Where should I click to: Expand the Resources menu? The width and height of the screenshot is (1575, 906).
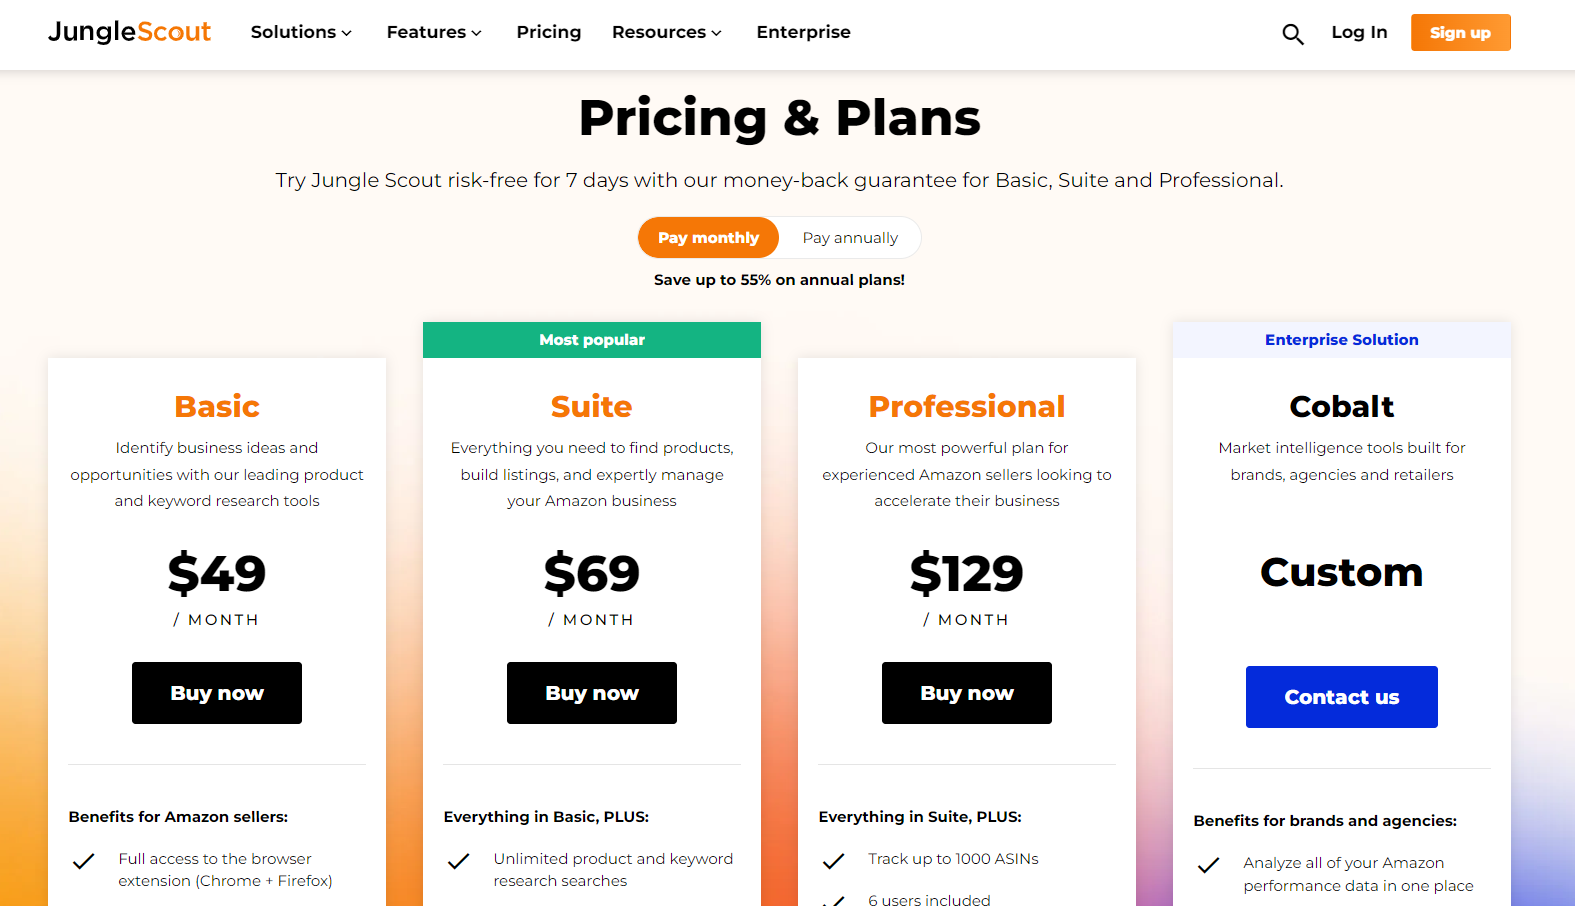[665, 32]
